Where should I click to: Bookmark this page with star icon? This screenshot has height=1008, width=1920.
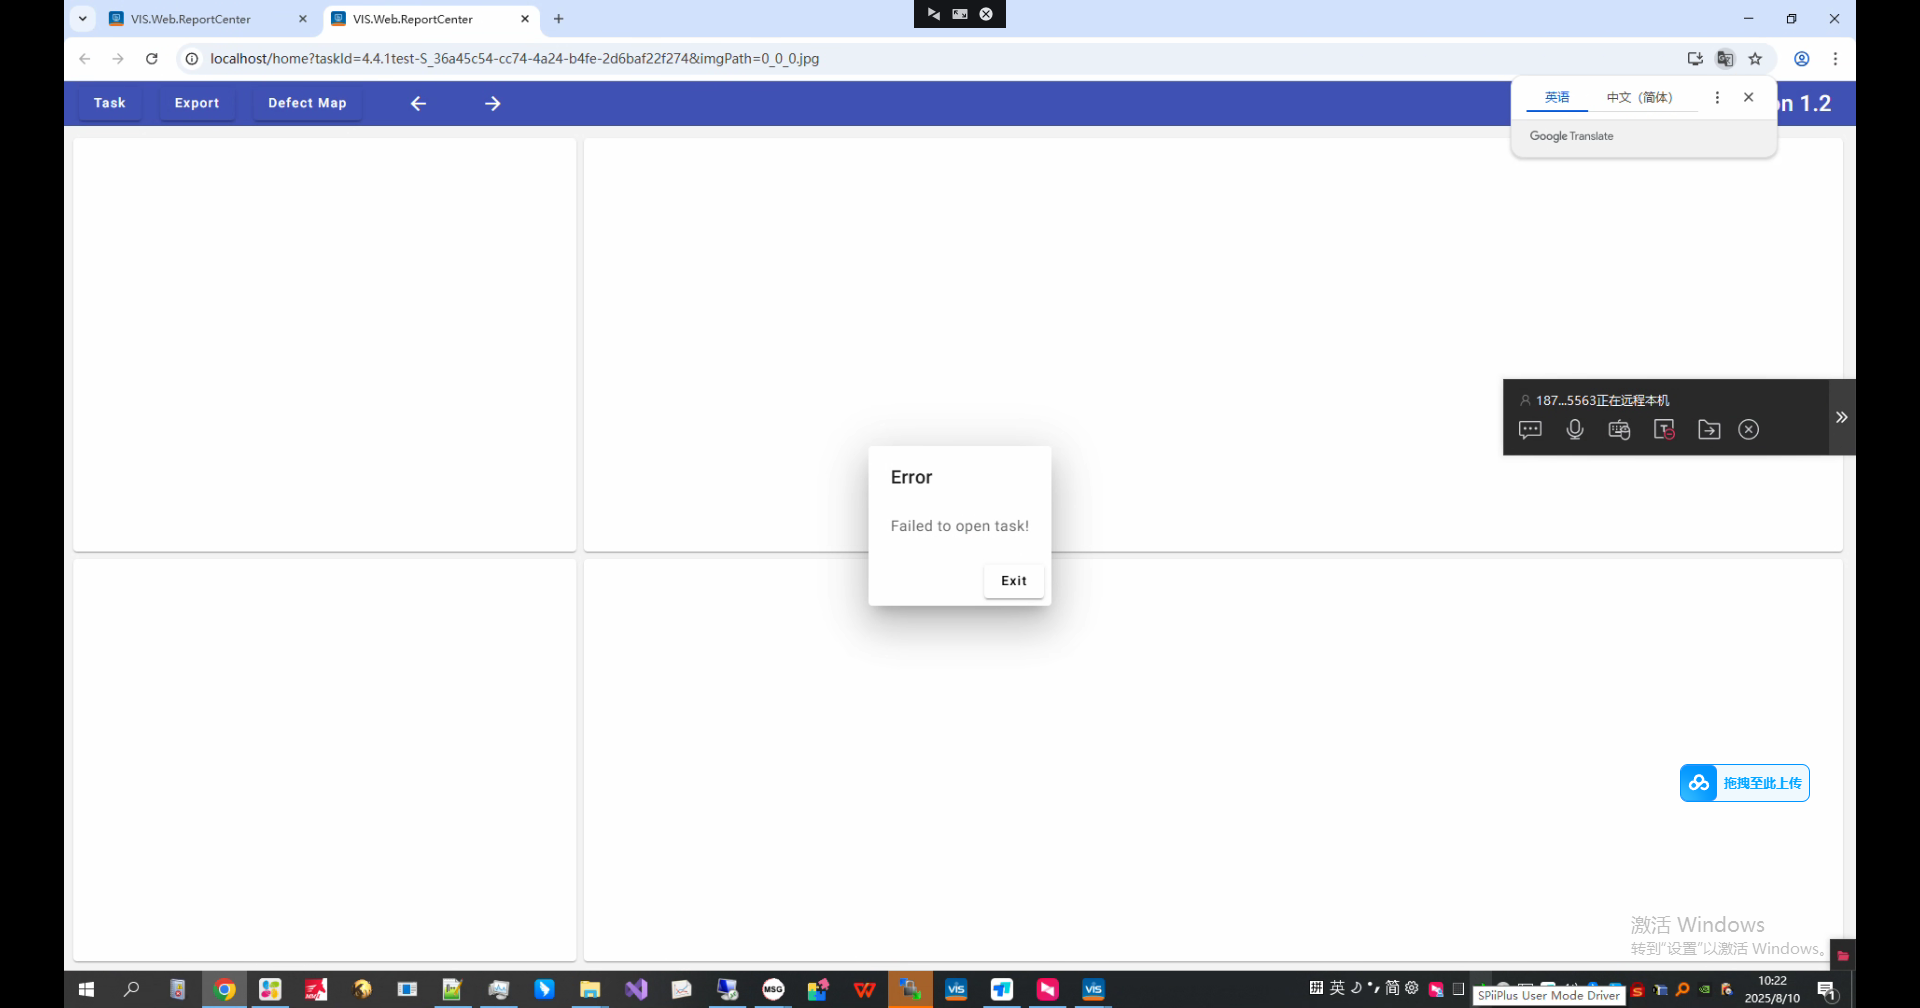point(1755,59)
